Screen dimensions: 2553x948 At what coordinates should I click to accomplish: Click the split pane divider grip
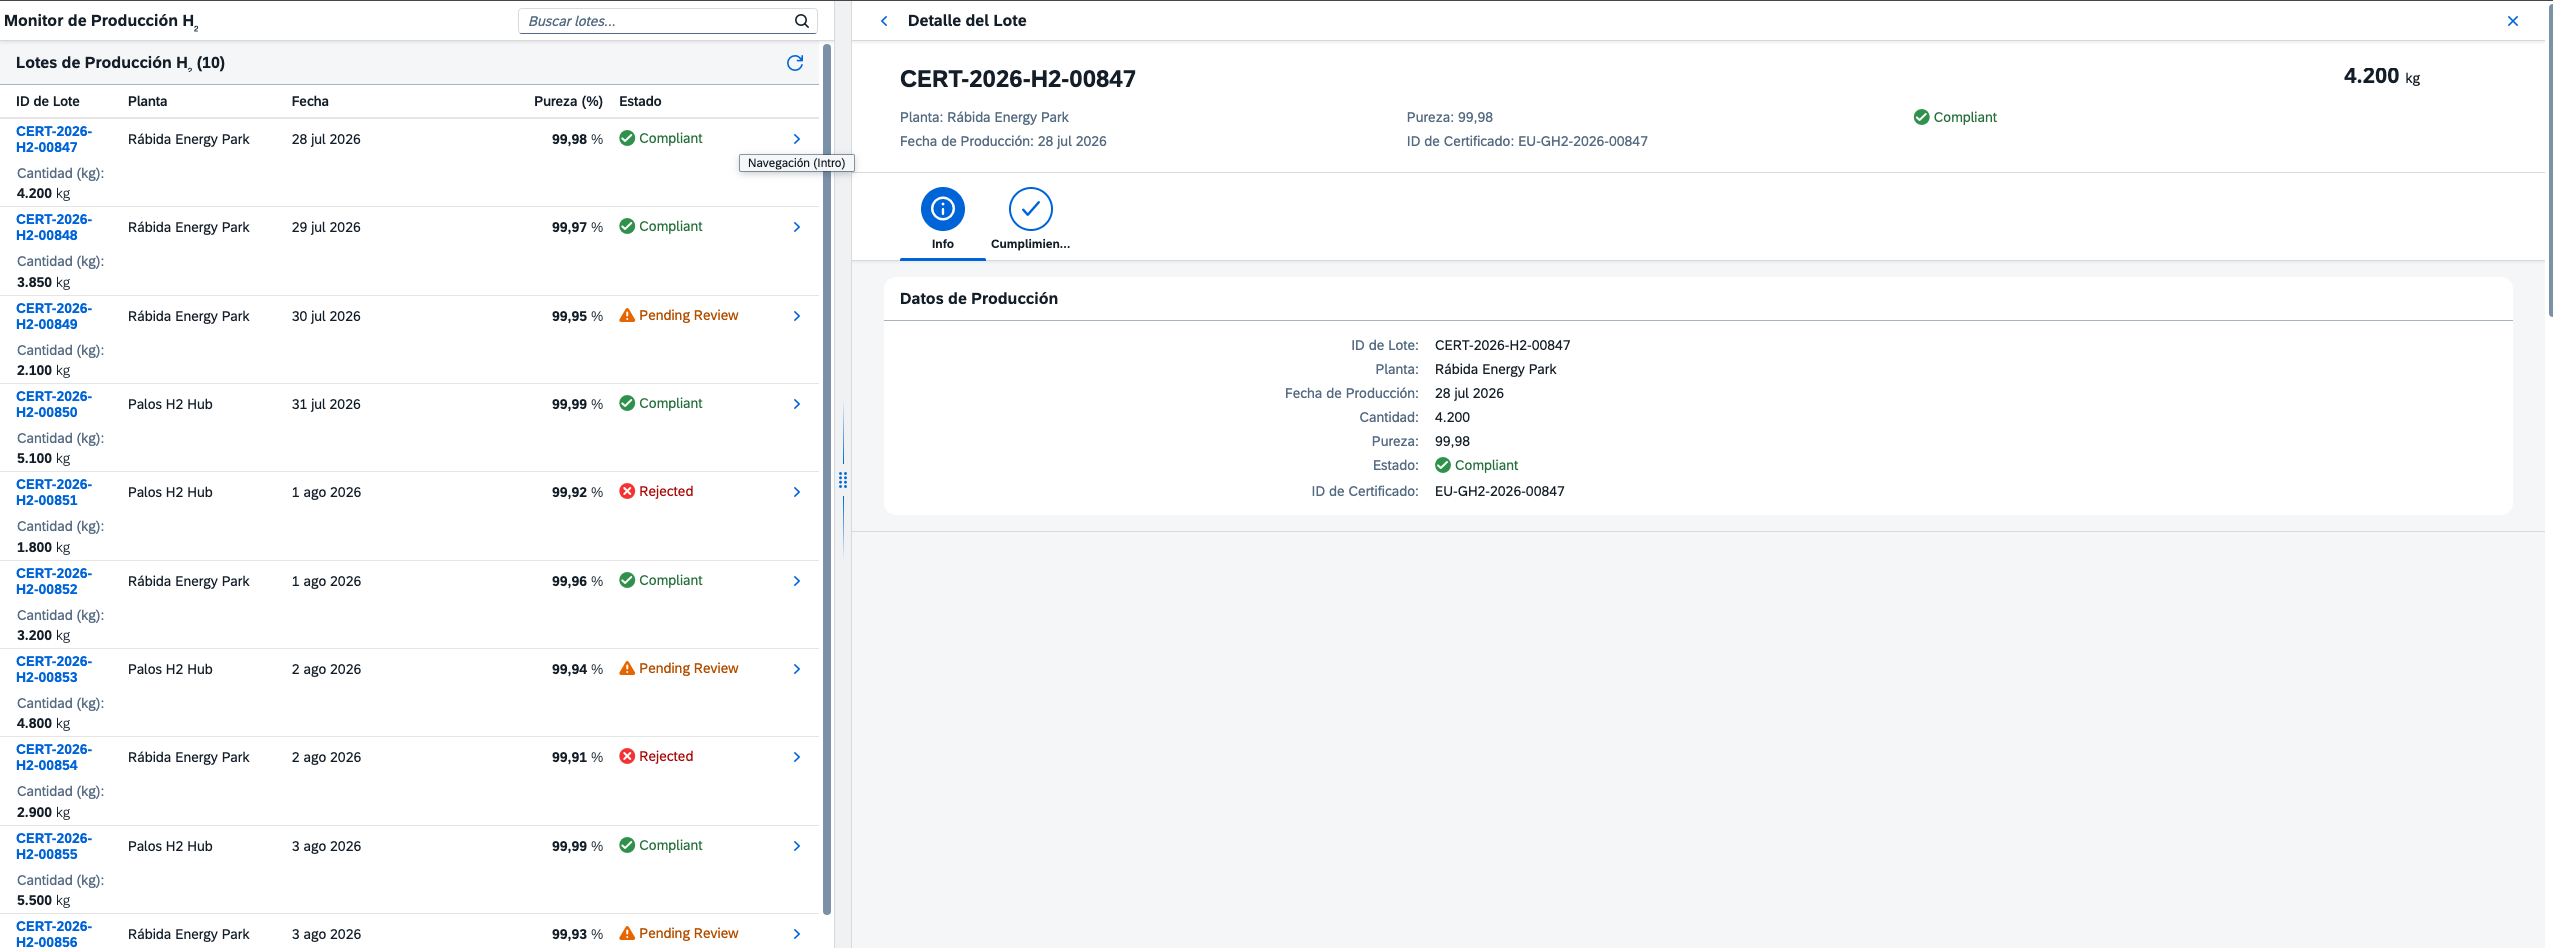click(843, 480)
